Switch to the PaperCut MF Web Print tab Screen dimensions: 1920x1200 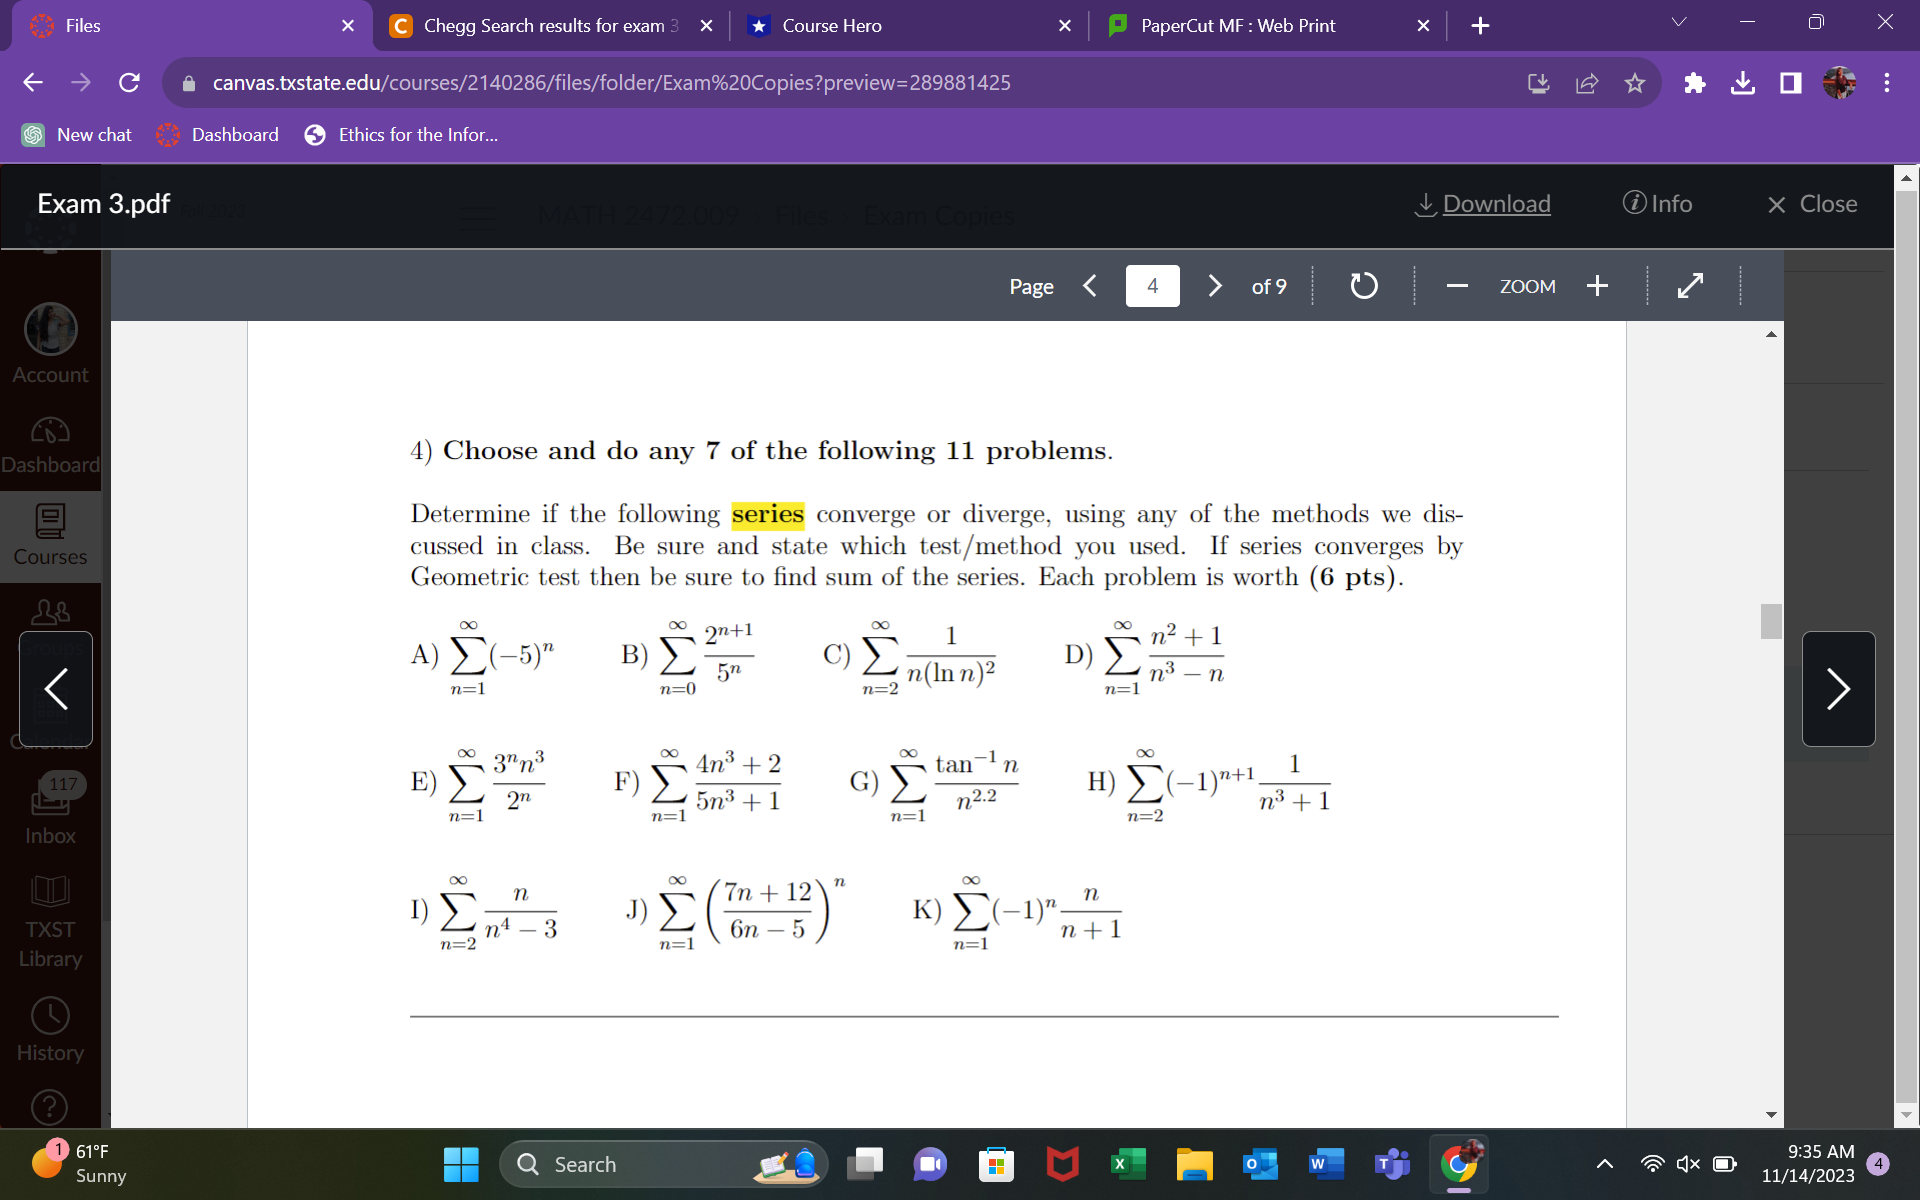pyautogui.click(x=1240, y=25)
